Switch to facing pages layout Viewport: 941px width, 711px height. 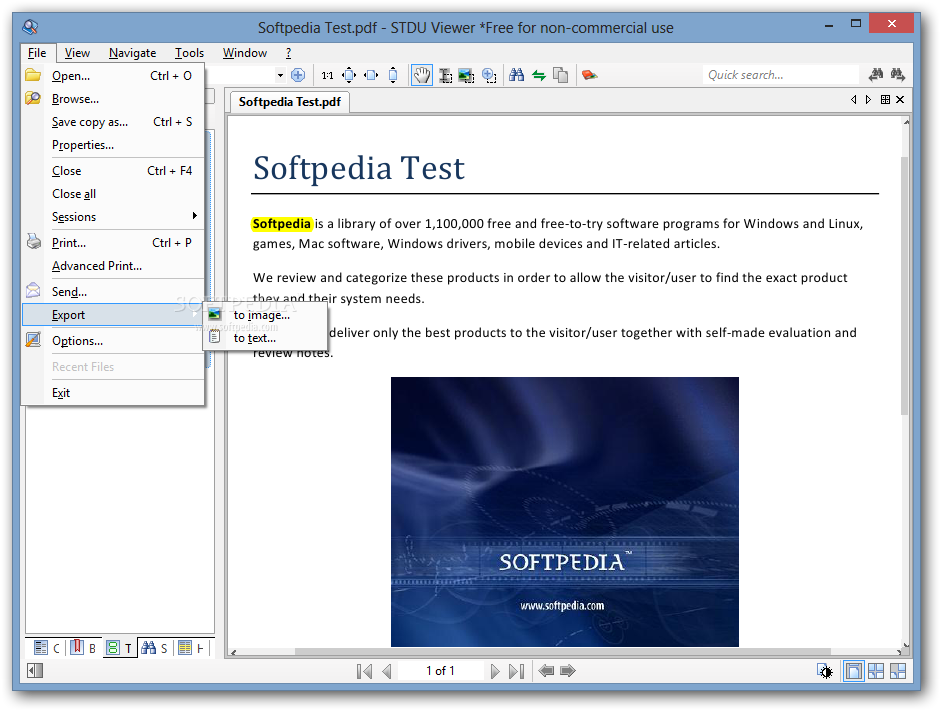tap(876, 671)
